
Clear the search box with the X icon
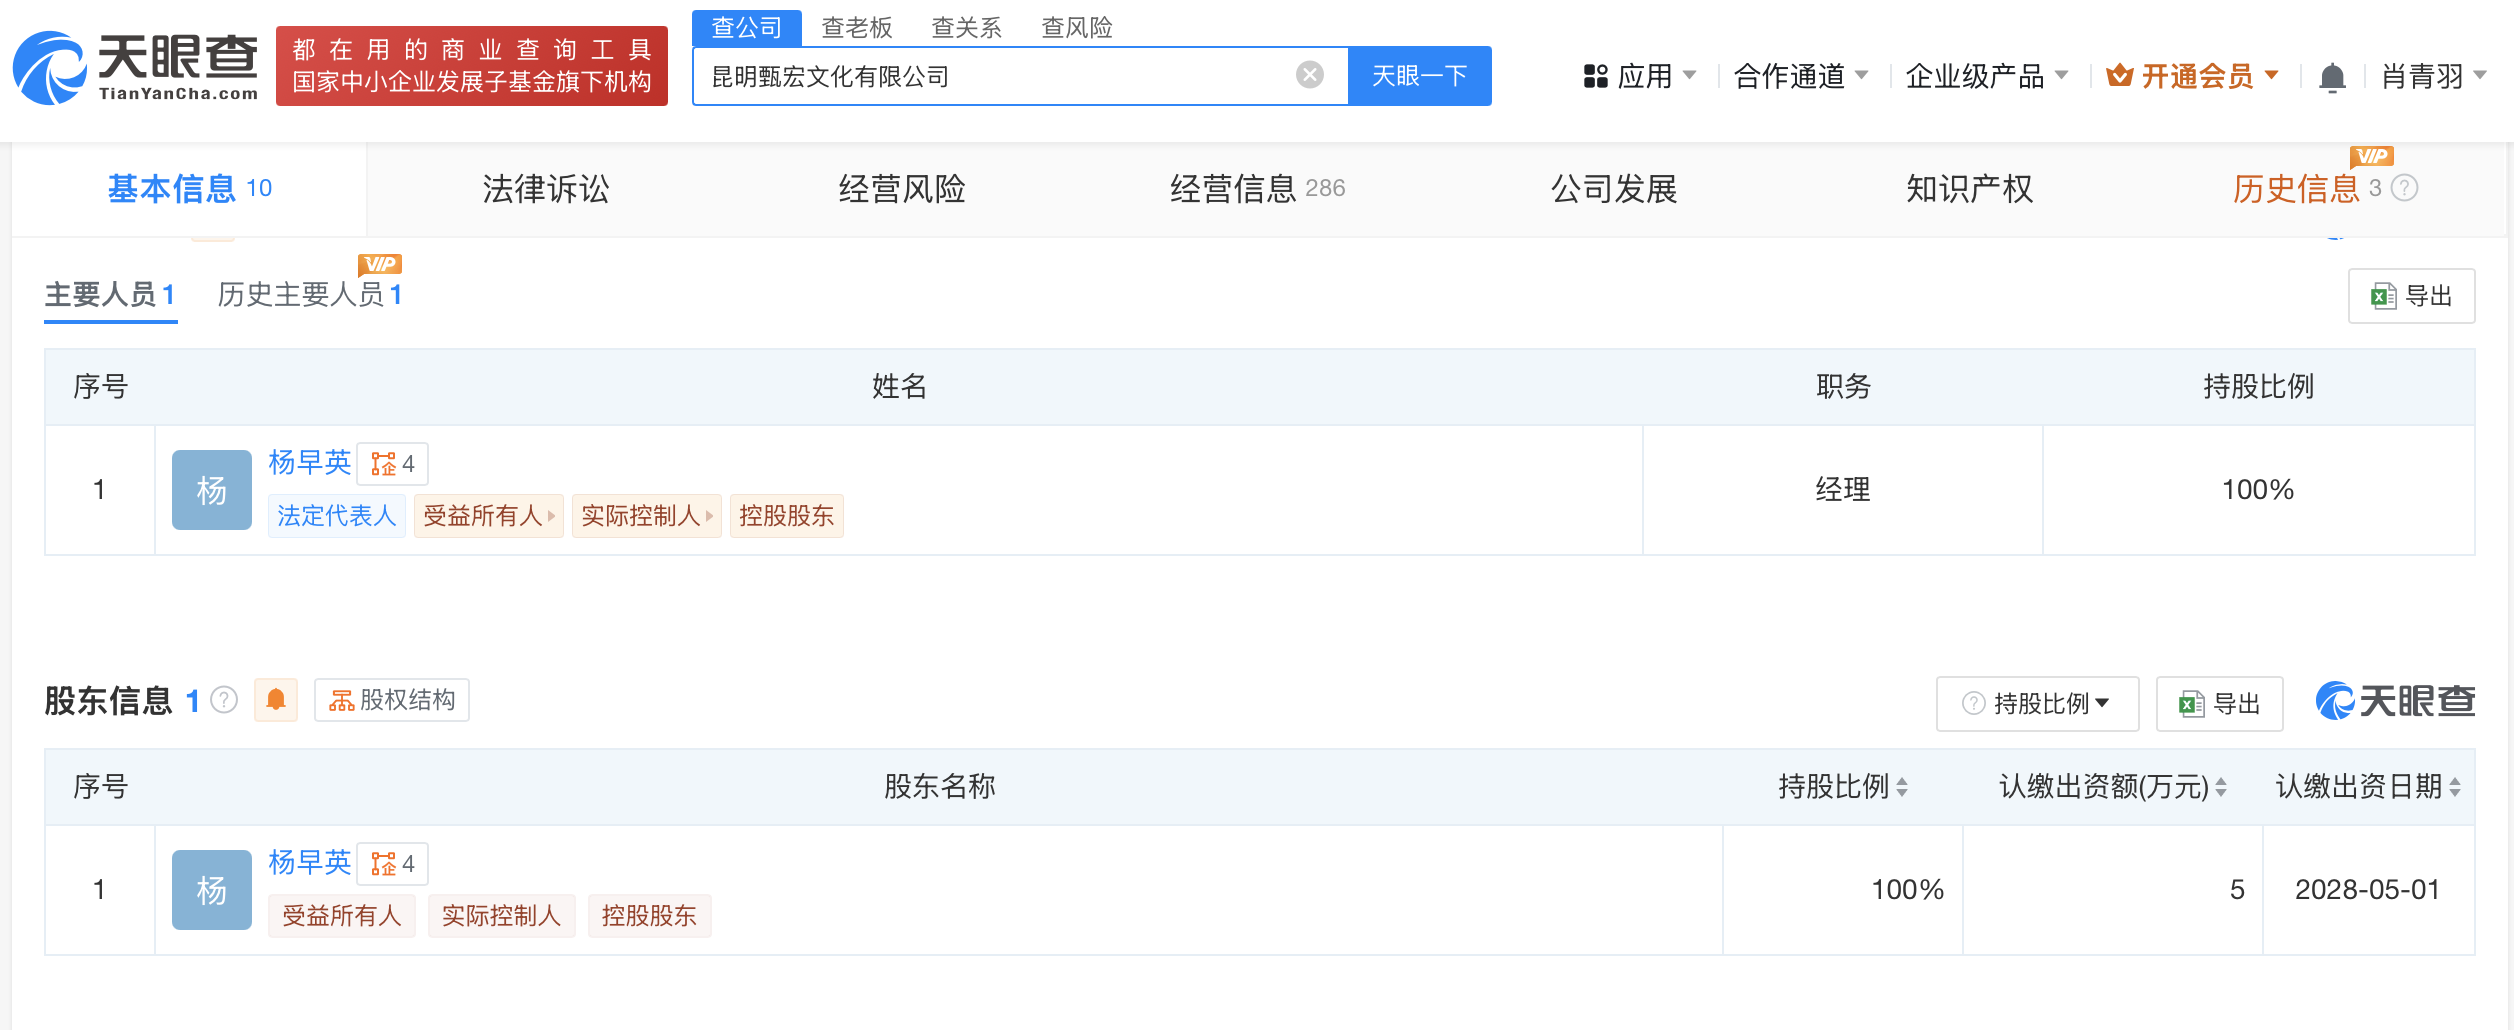click(1309, 75)
